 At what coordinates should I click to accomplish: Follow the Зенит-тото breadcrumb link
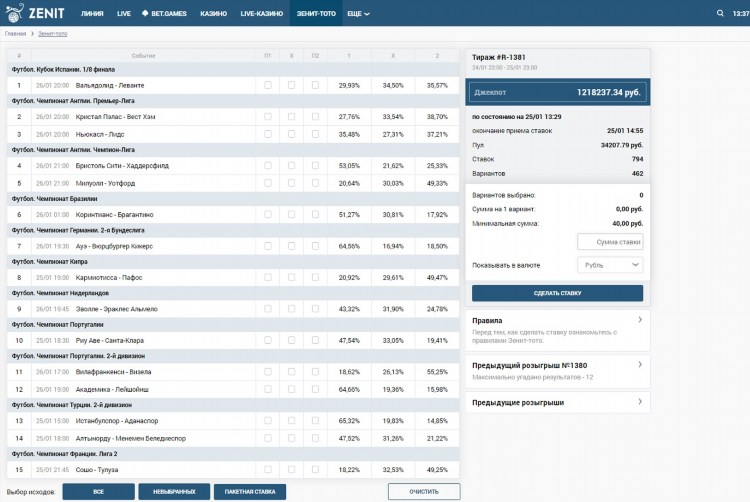tap(53, 34)
